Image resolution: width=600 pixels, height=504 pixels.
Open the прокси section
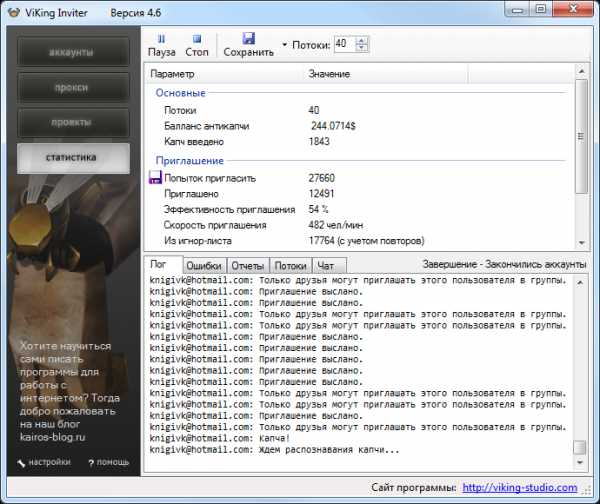coord(73,87)
